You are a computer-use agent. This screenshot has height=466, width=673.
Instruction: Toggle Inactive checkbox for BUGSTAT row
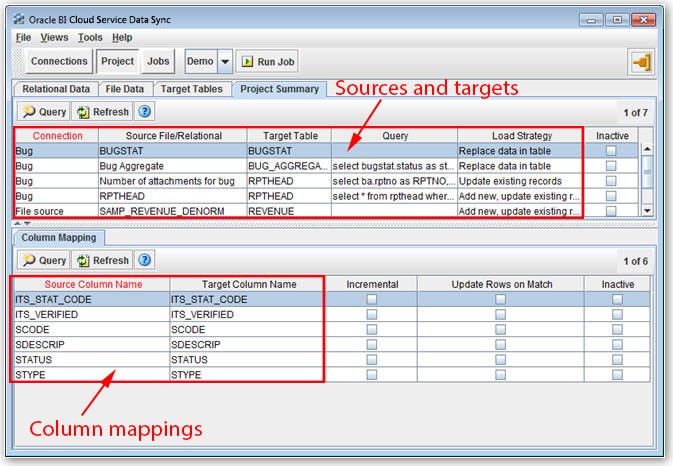[611, 151]
